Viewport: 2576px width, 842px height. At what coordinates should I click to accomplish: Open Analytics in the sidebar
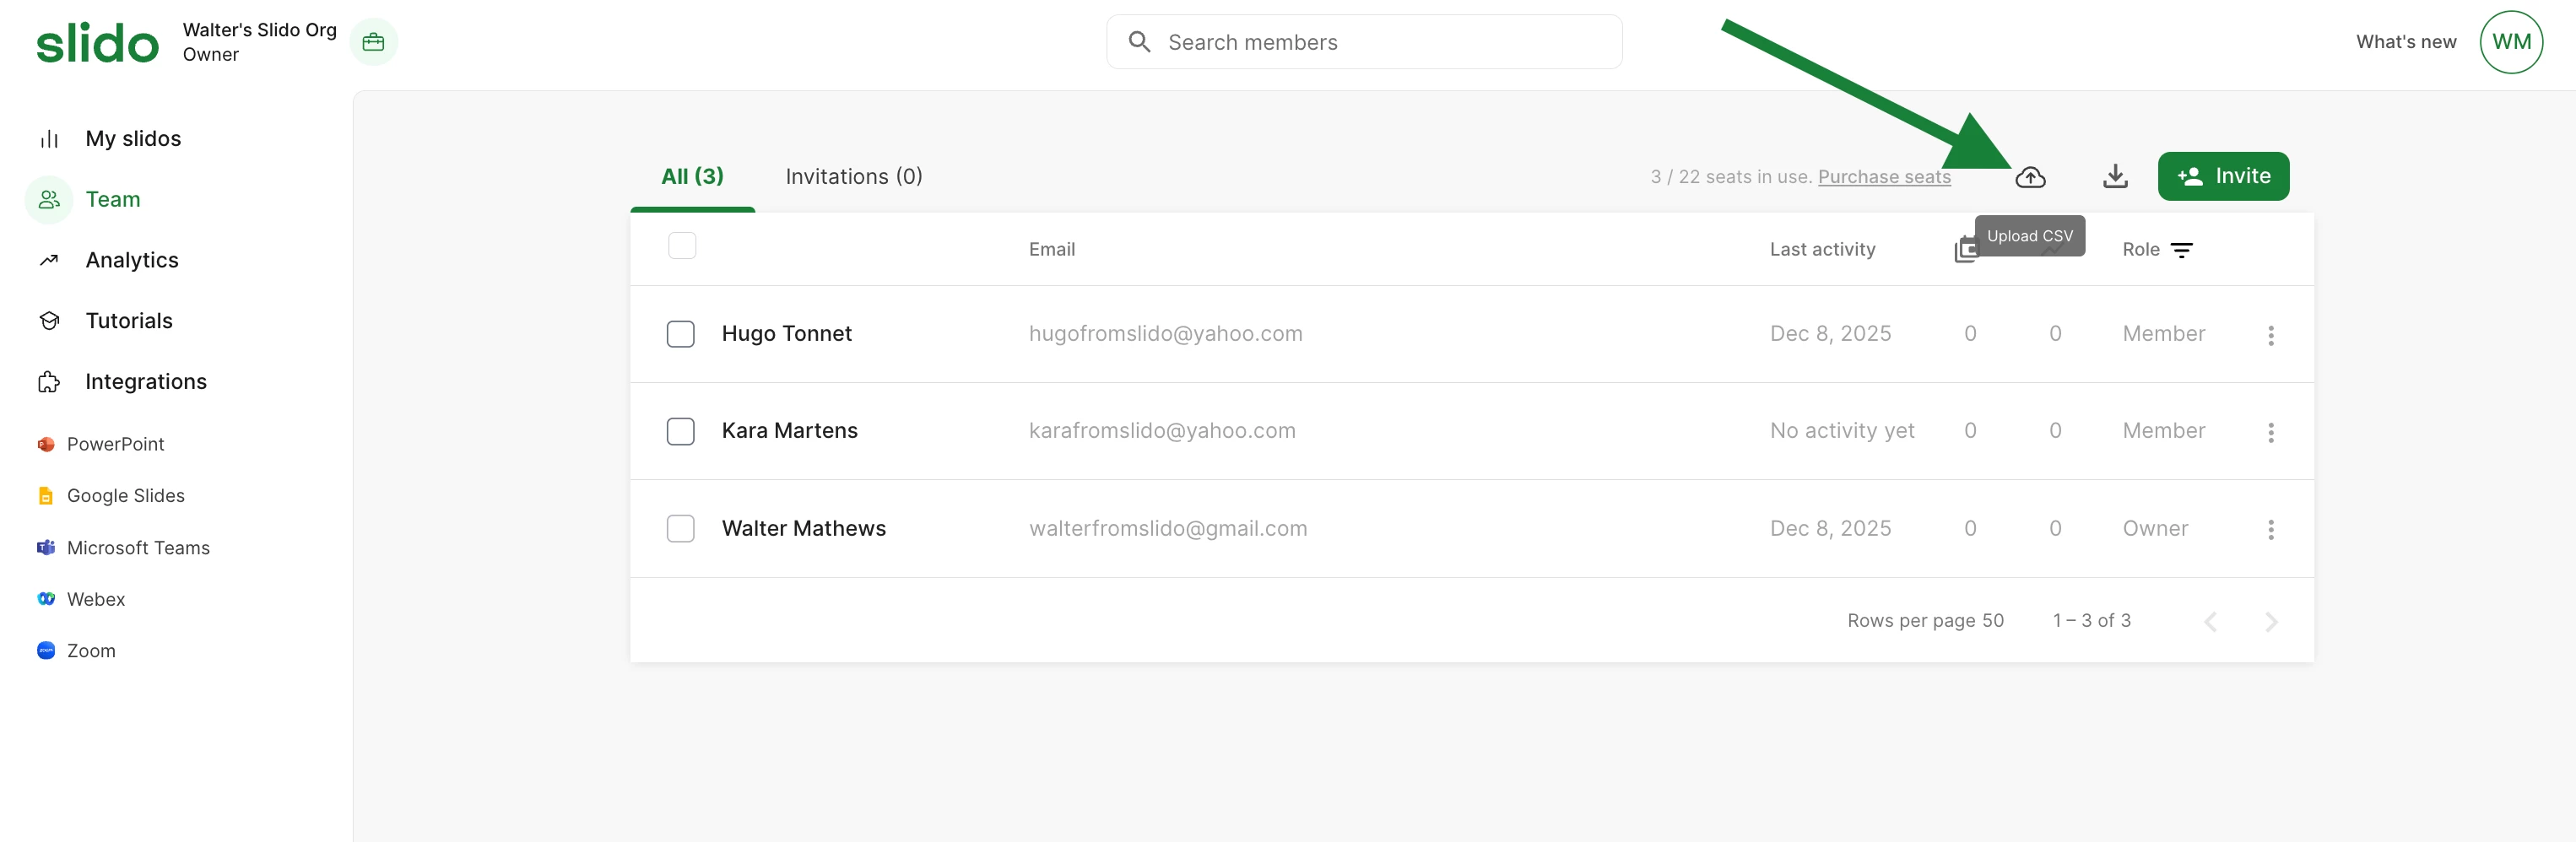(x=131, y=260)
